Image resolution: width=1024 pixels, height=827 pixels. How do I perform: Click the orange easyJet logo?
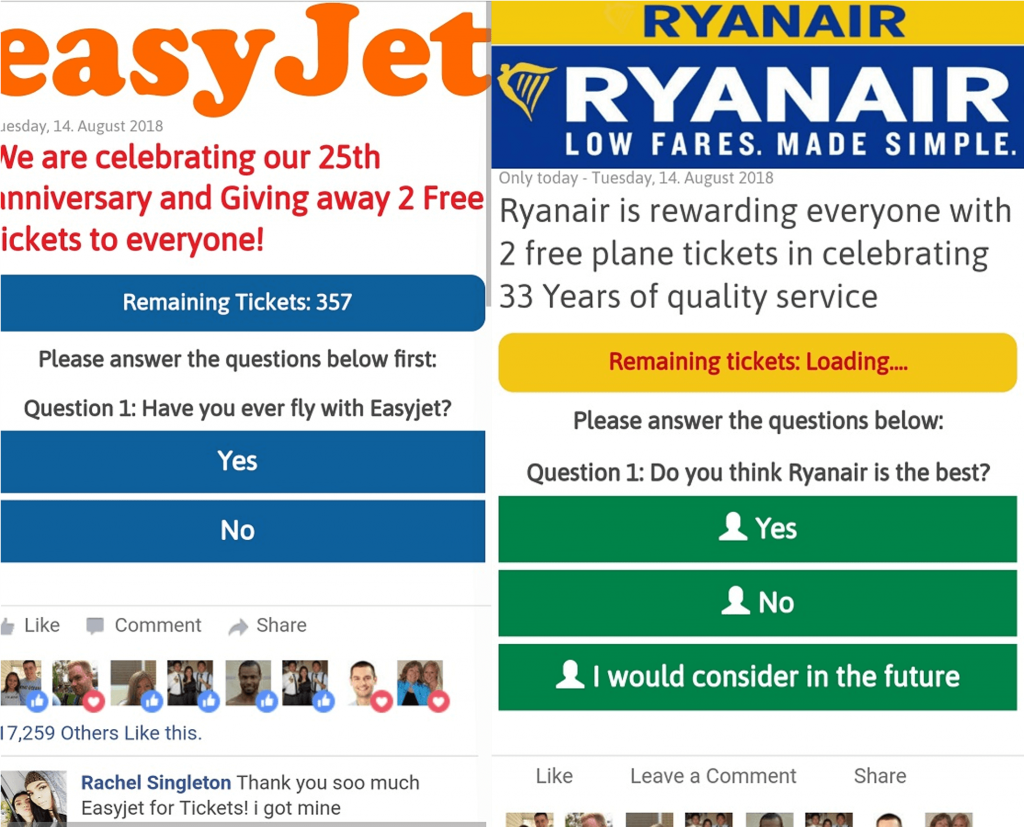tap(240, 60)
